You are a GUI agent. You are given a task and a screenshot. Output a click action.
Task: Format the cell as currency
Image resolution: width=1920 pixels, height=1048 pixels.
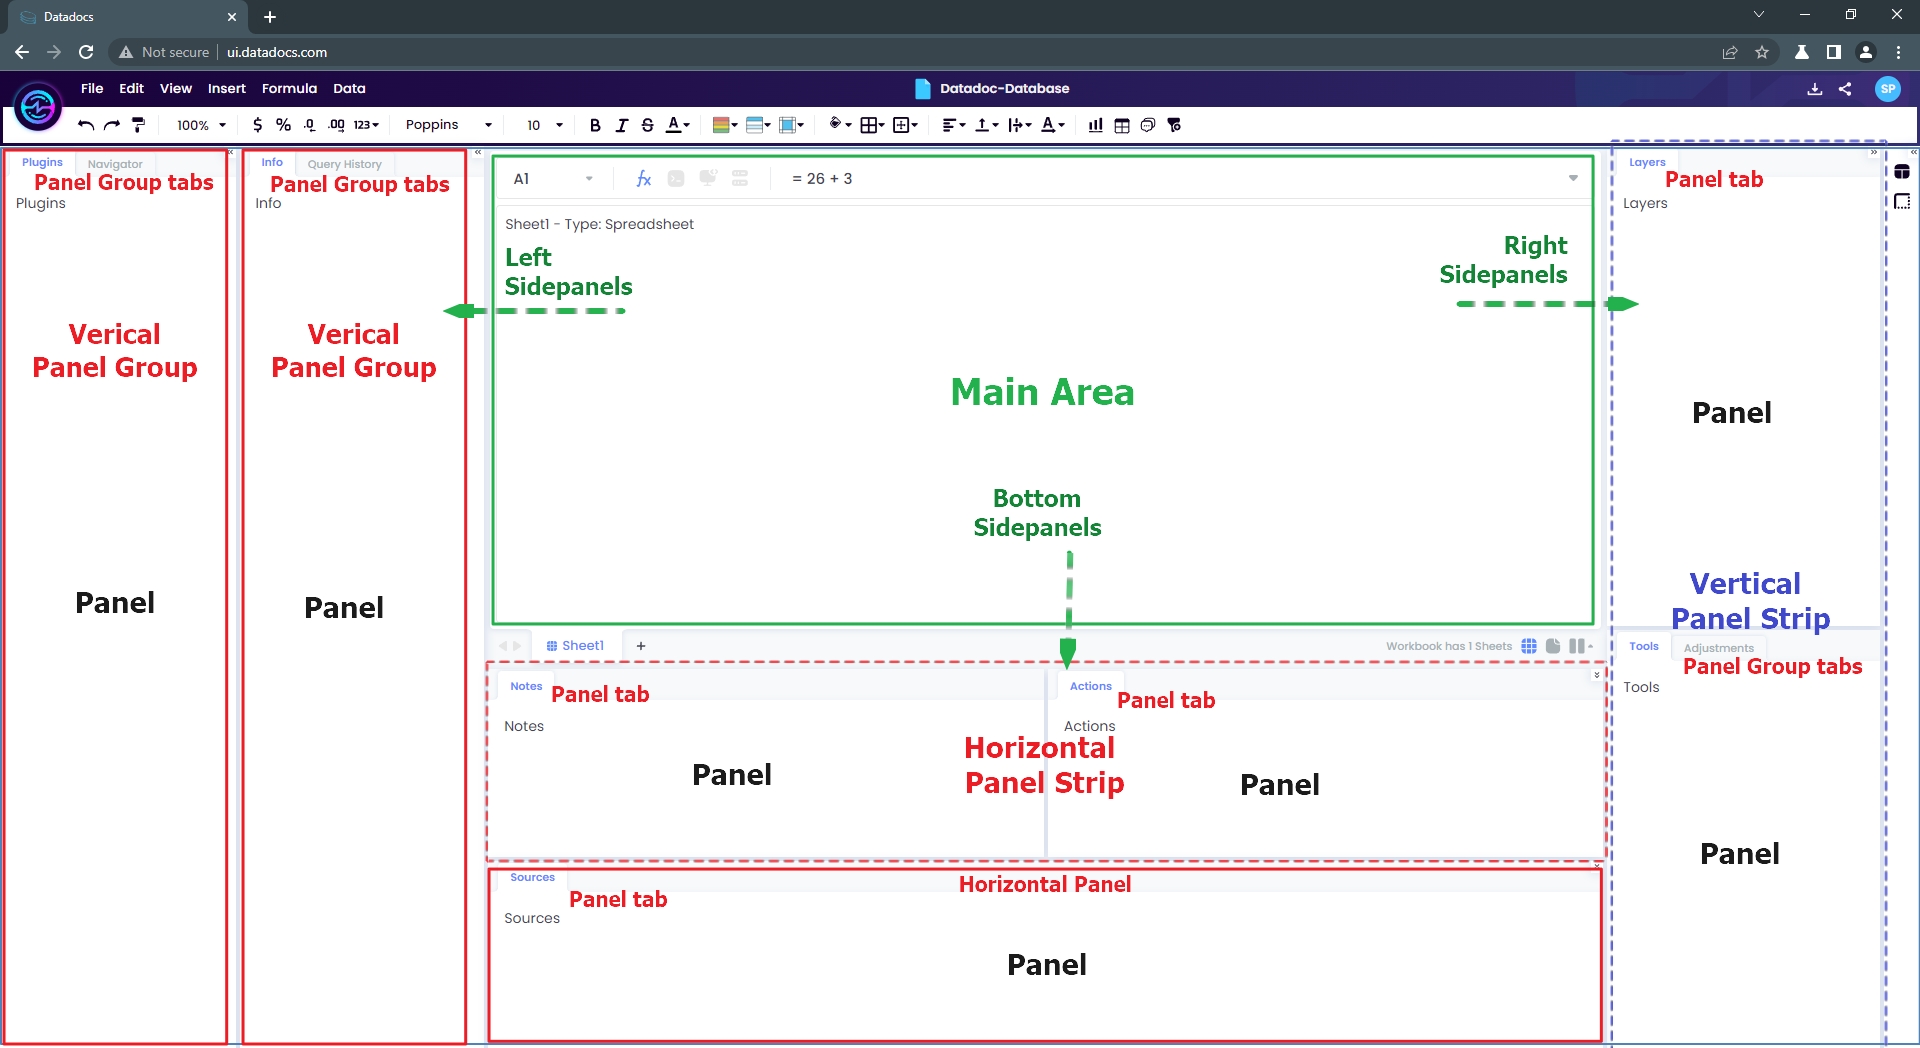coord(257,125)
